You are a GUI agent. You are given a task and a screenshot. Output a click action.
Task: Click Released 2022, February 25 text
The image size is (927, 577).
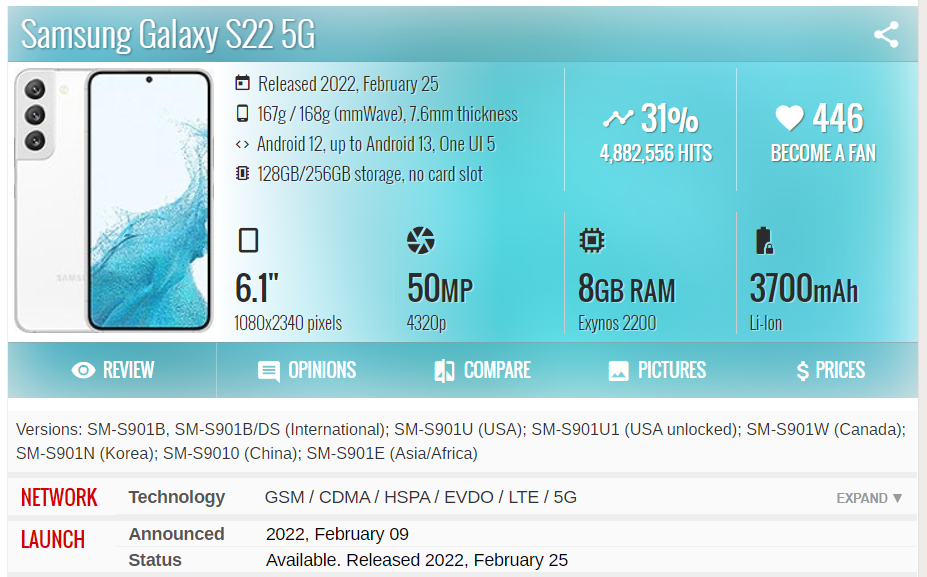pos(348,84)
